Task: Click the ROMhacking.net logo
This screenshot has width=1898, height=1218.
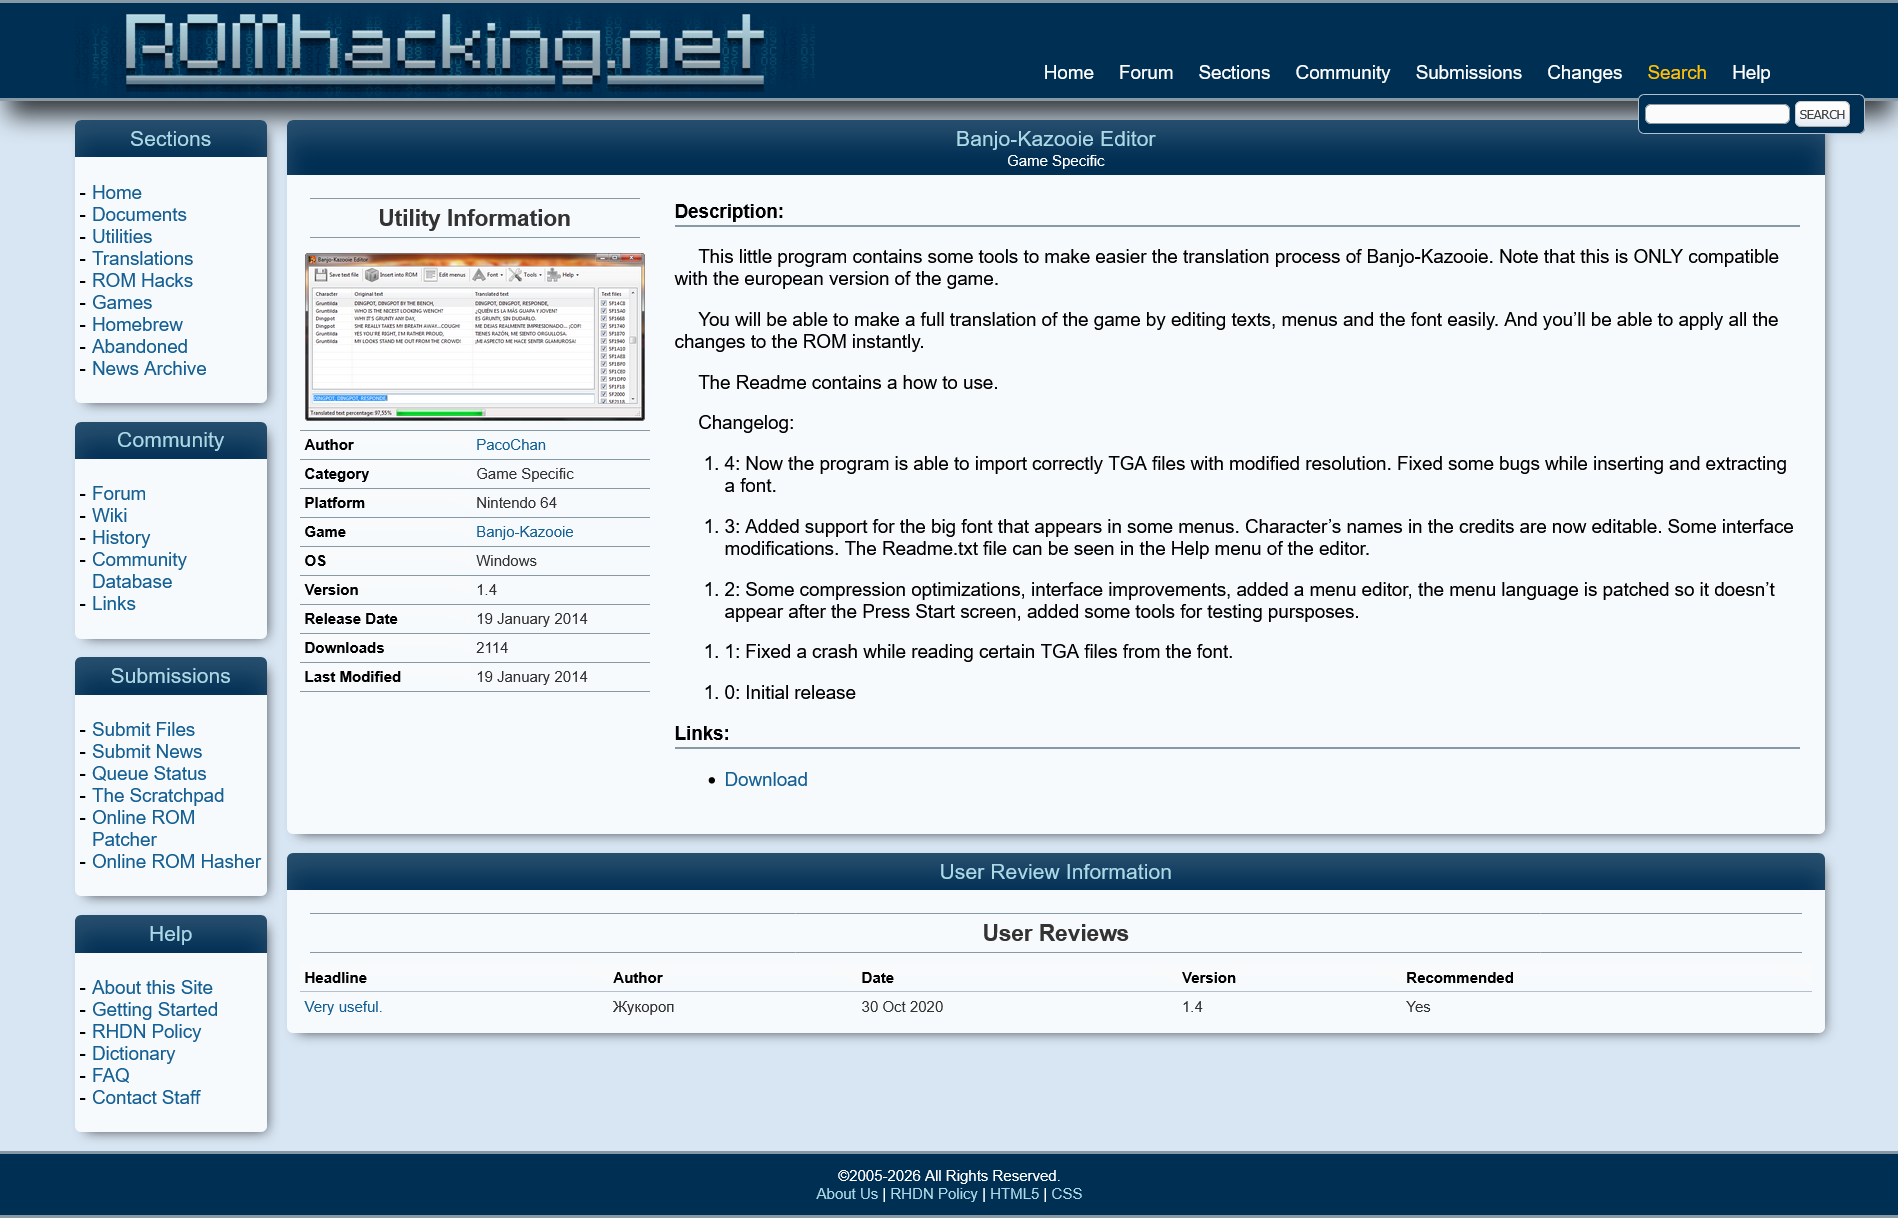Action: (444, 50)
